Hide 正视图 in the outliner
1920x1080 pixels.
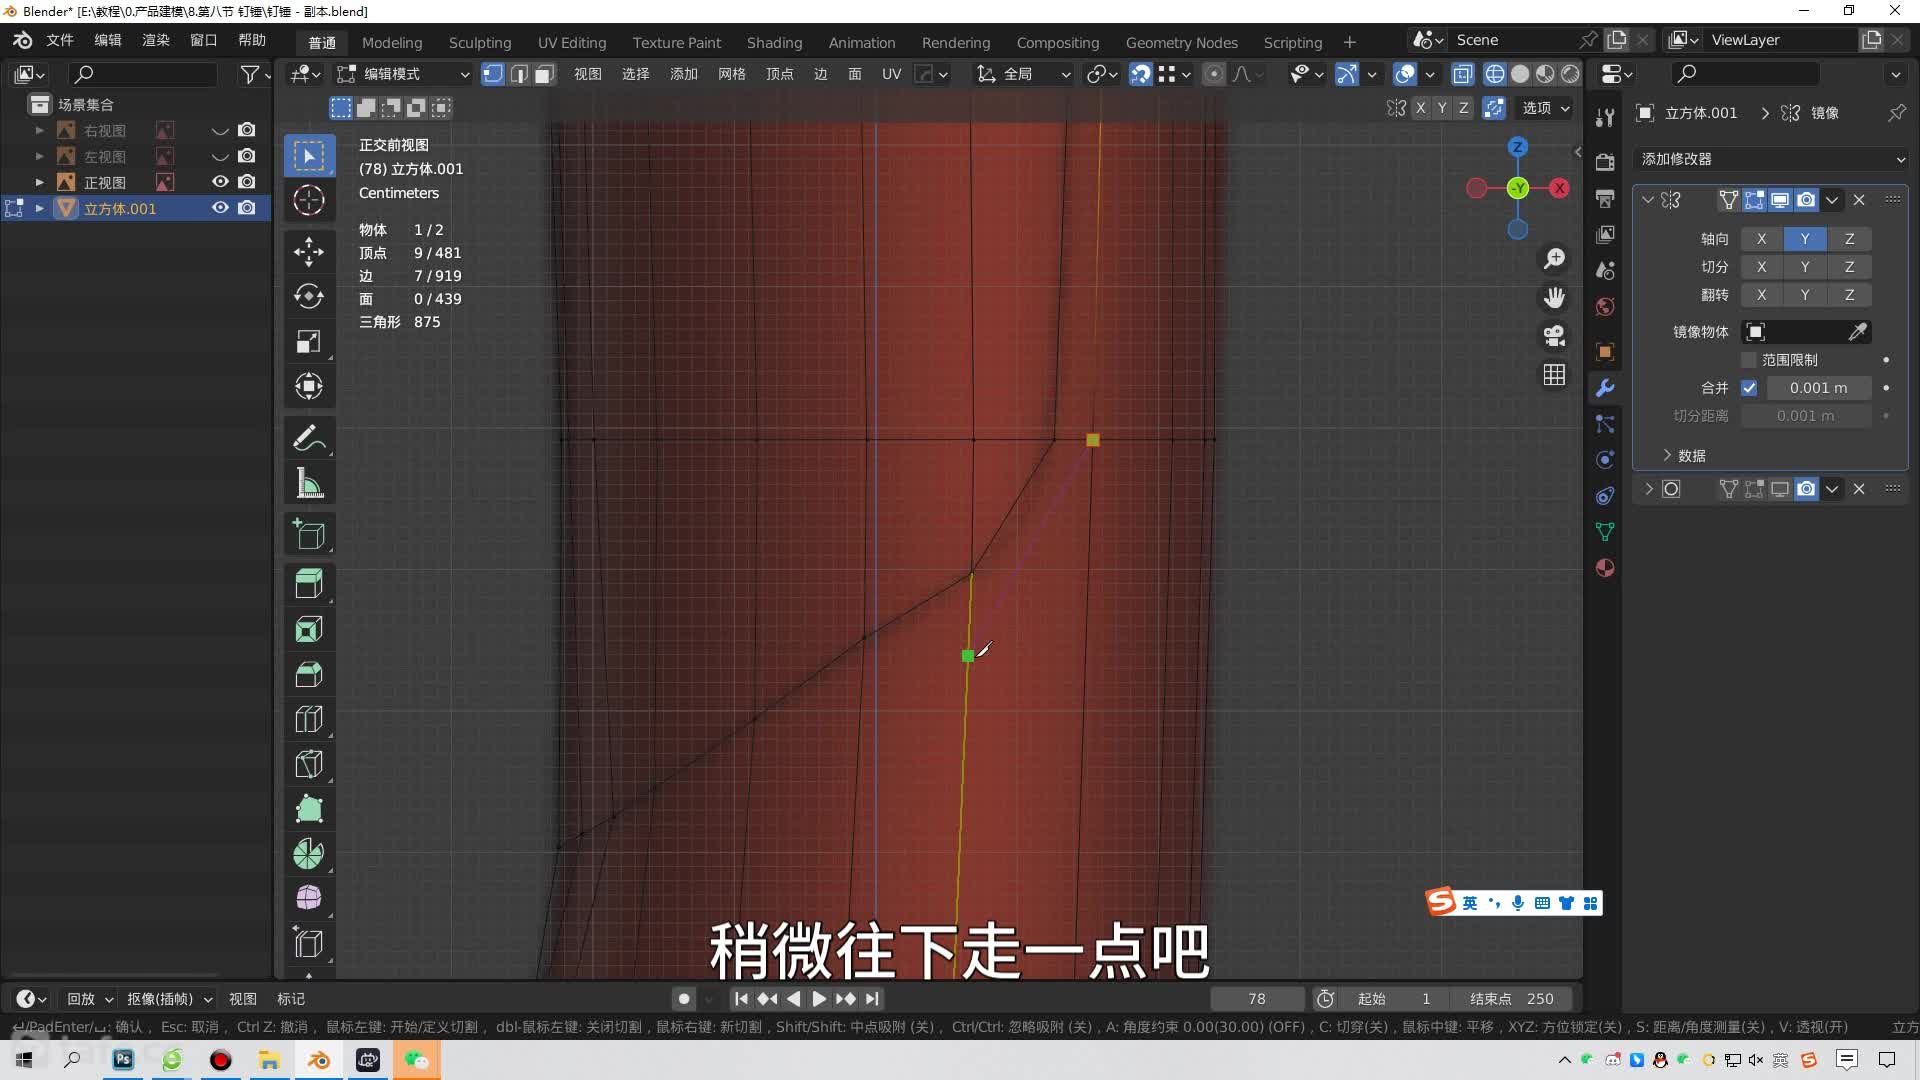click(220, 182)
